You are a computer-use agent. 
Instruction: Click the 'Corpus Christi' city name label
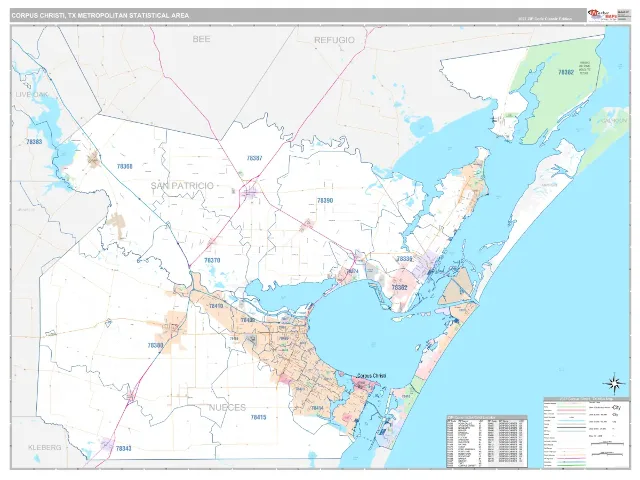pyautogui.click(x=371, y=376)
